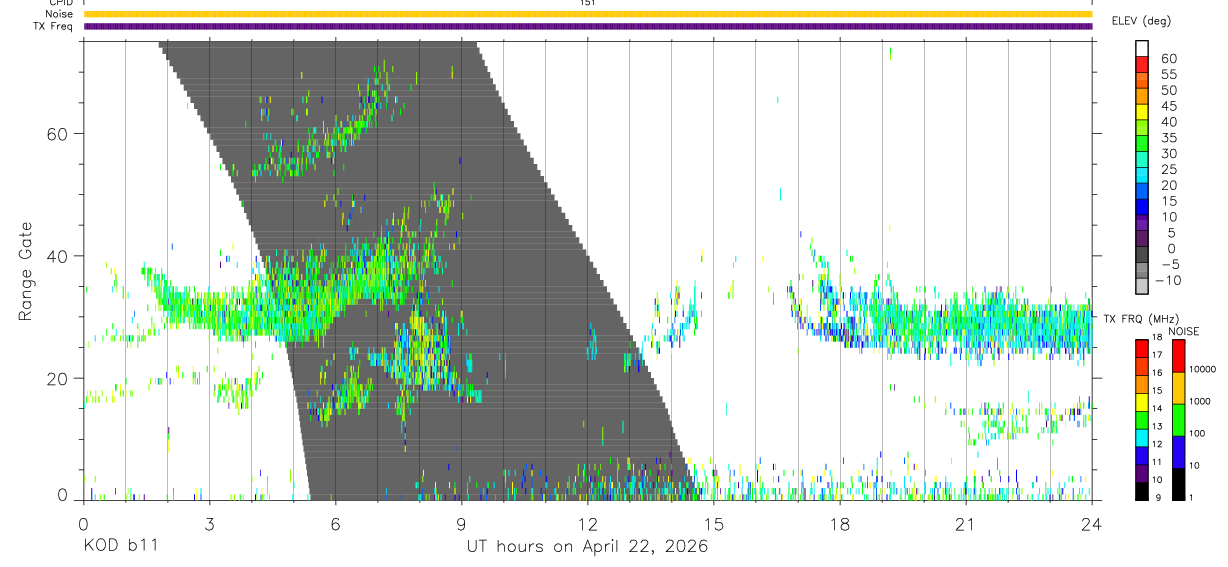Click the "0" tick on the Range Gate axis
The width and height of the screenshot is (1228, 567).
(x=62, y=497)
